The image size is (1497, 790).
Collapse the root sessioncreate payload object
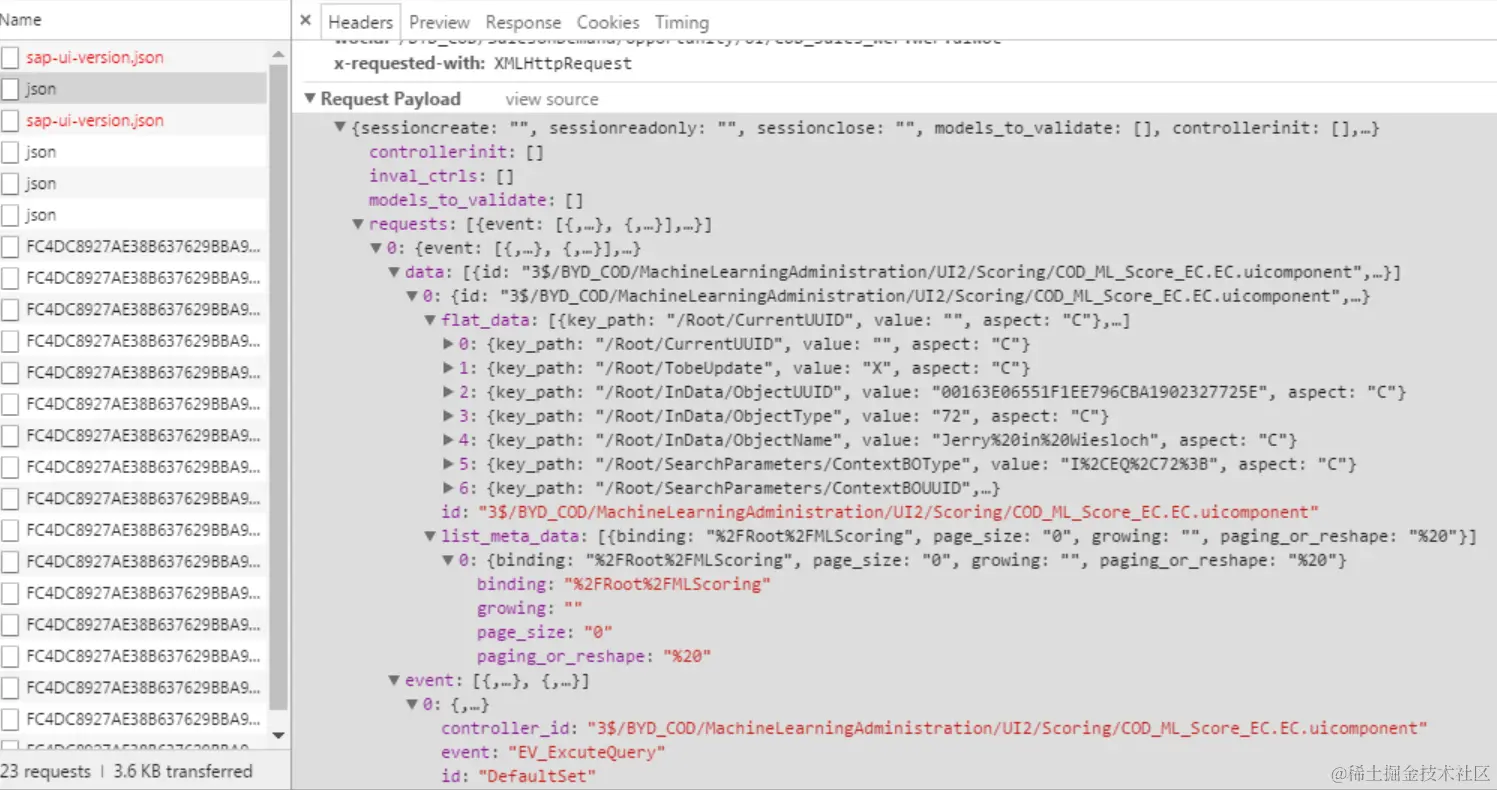click(341, 128)
